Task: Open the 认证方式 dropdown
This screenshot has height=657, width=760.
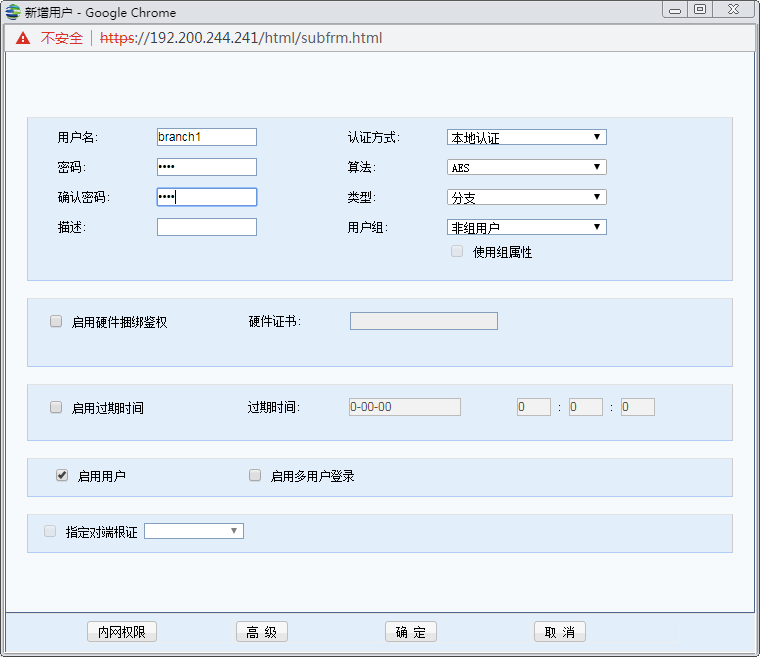Action: tap(526, 137)
